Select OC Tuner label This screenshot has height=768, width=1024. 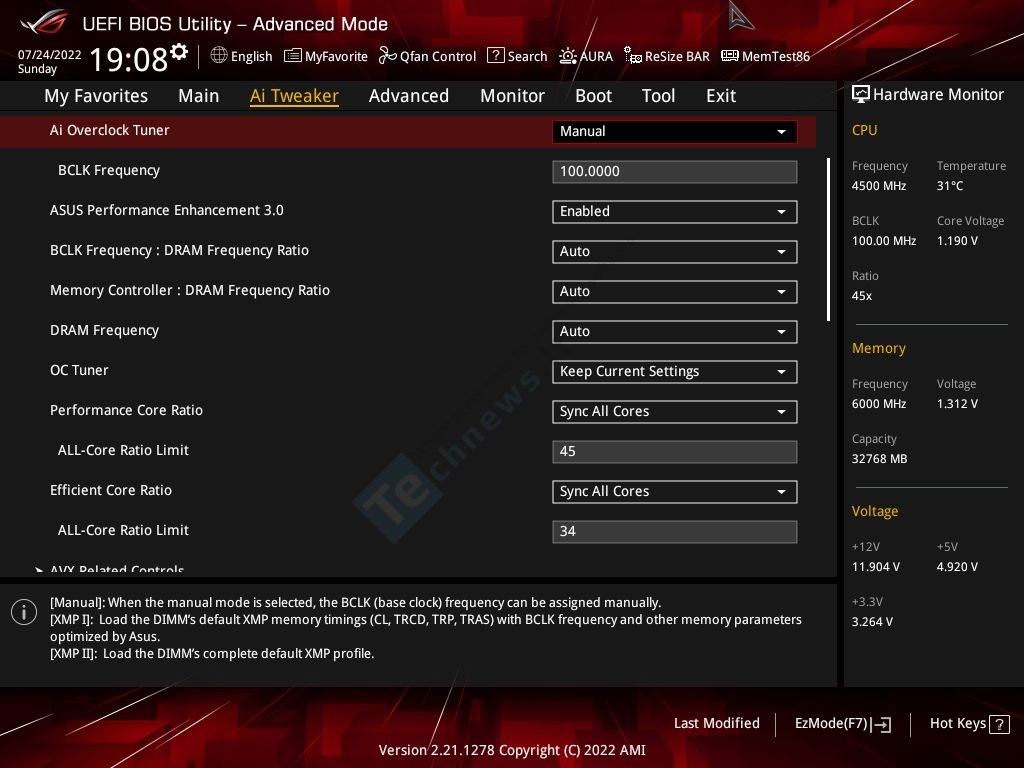pos(79,370)
